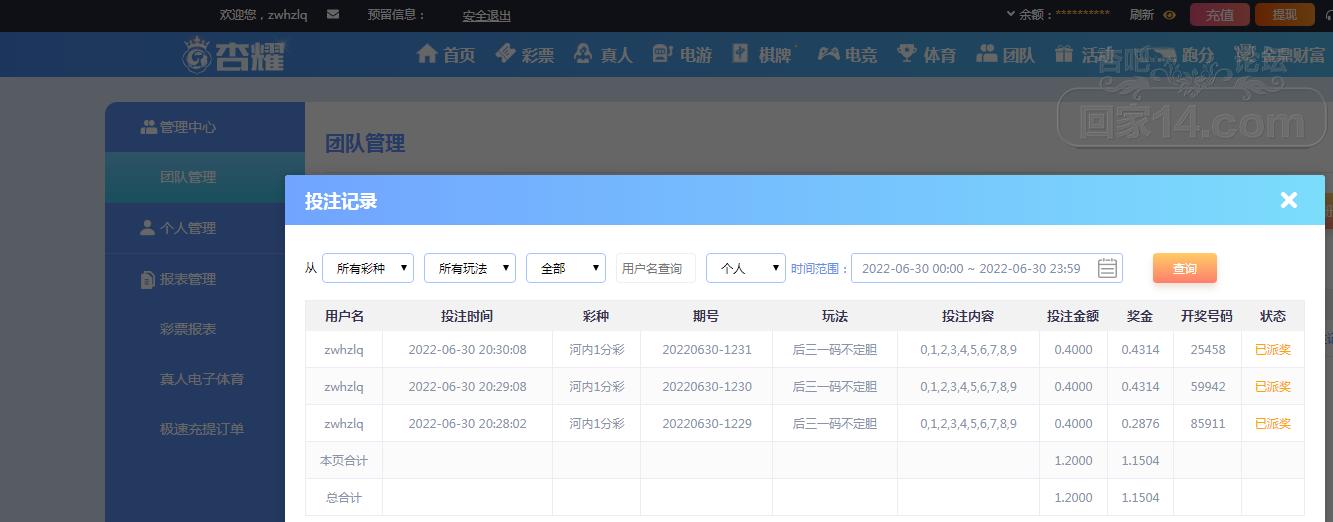Expand the 所有玩法 dropdown
This screenshot has height=522, width=1333.
470,268
